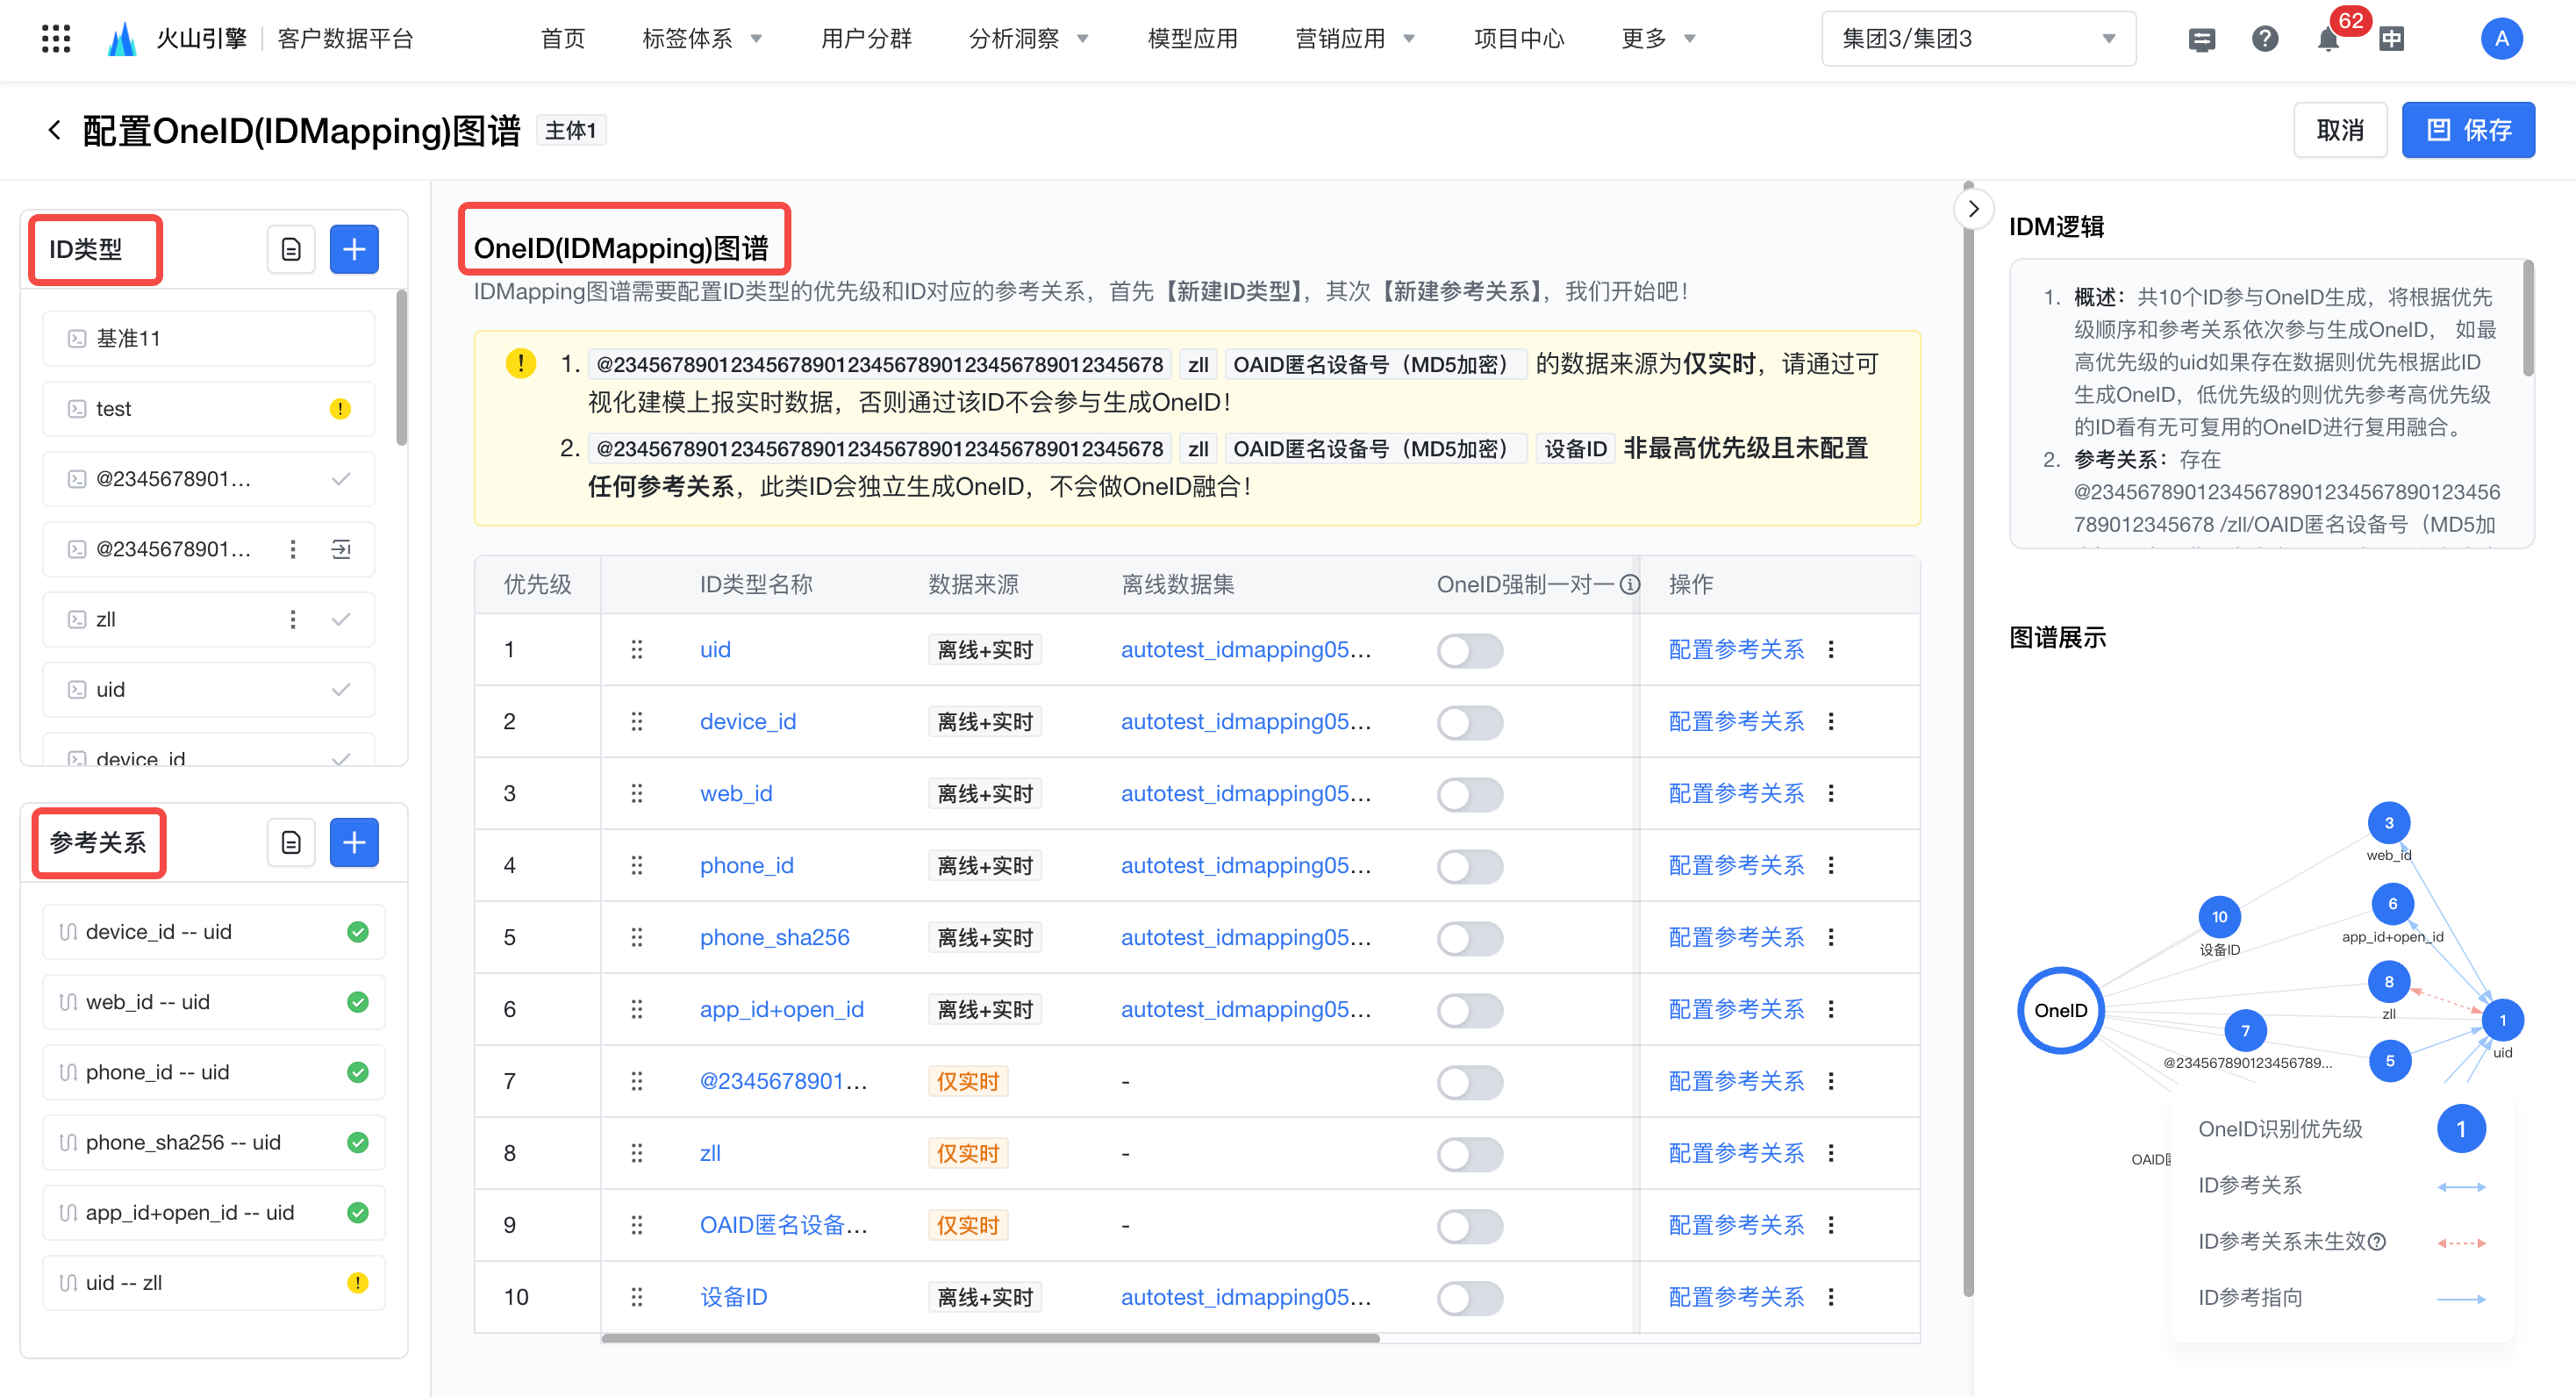The height and width of the screenshot is (1397, 2576).
Task: Collapse the right IDM逻辑 panel chevron
Action: pyautogui.click(x=1973, y=209)
